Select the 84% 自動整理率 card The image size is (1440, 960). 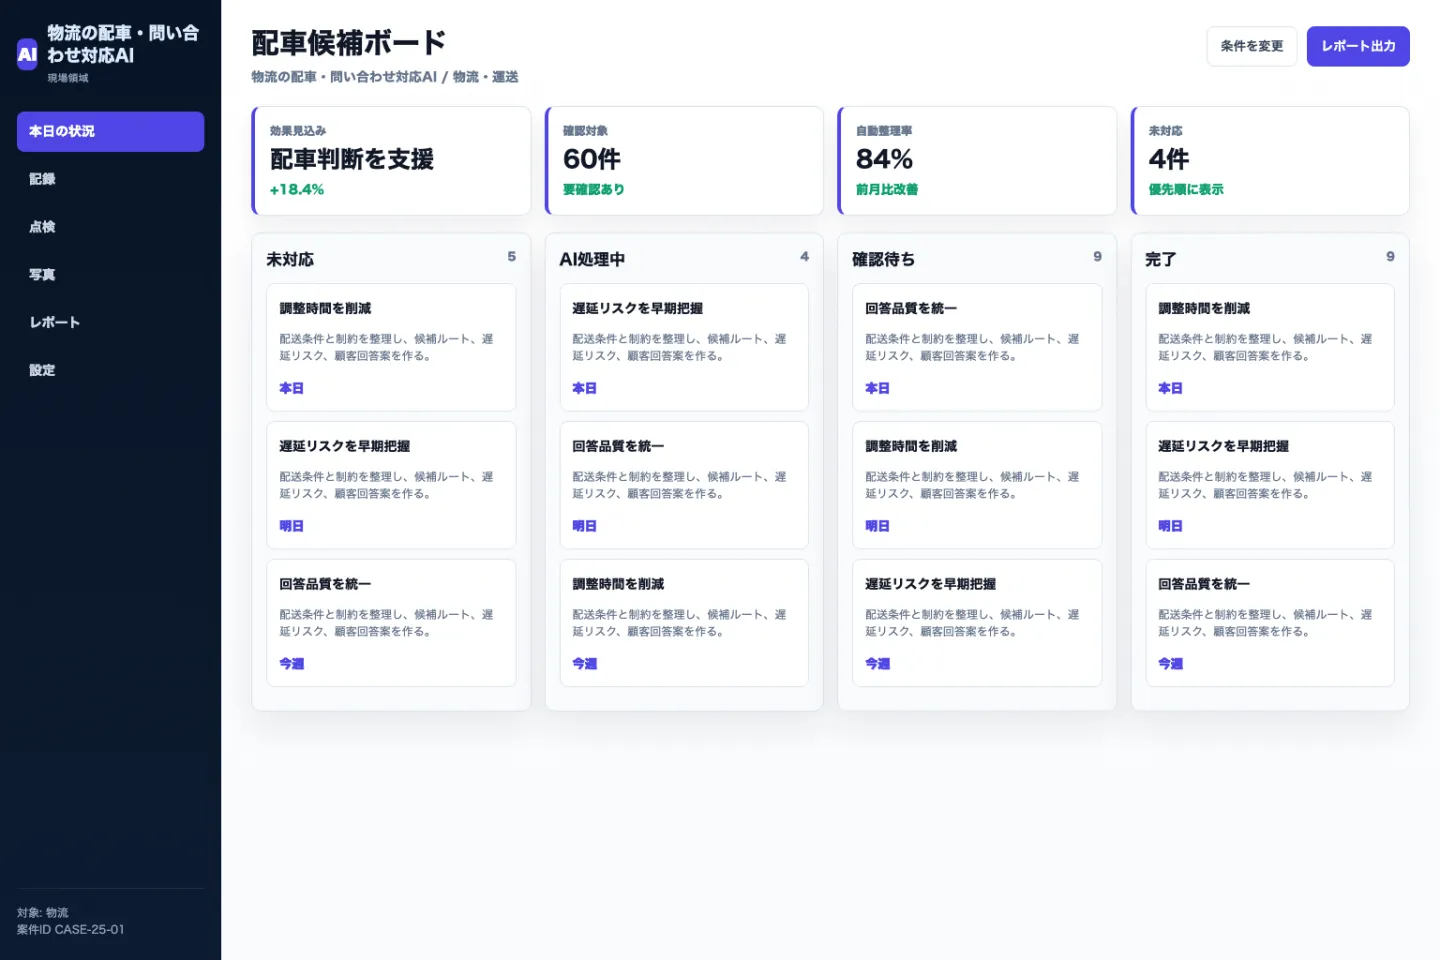(977, 160)
